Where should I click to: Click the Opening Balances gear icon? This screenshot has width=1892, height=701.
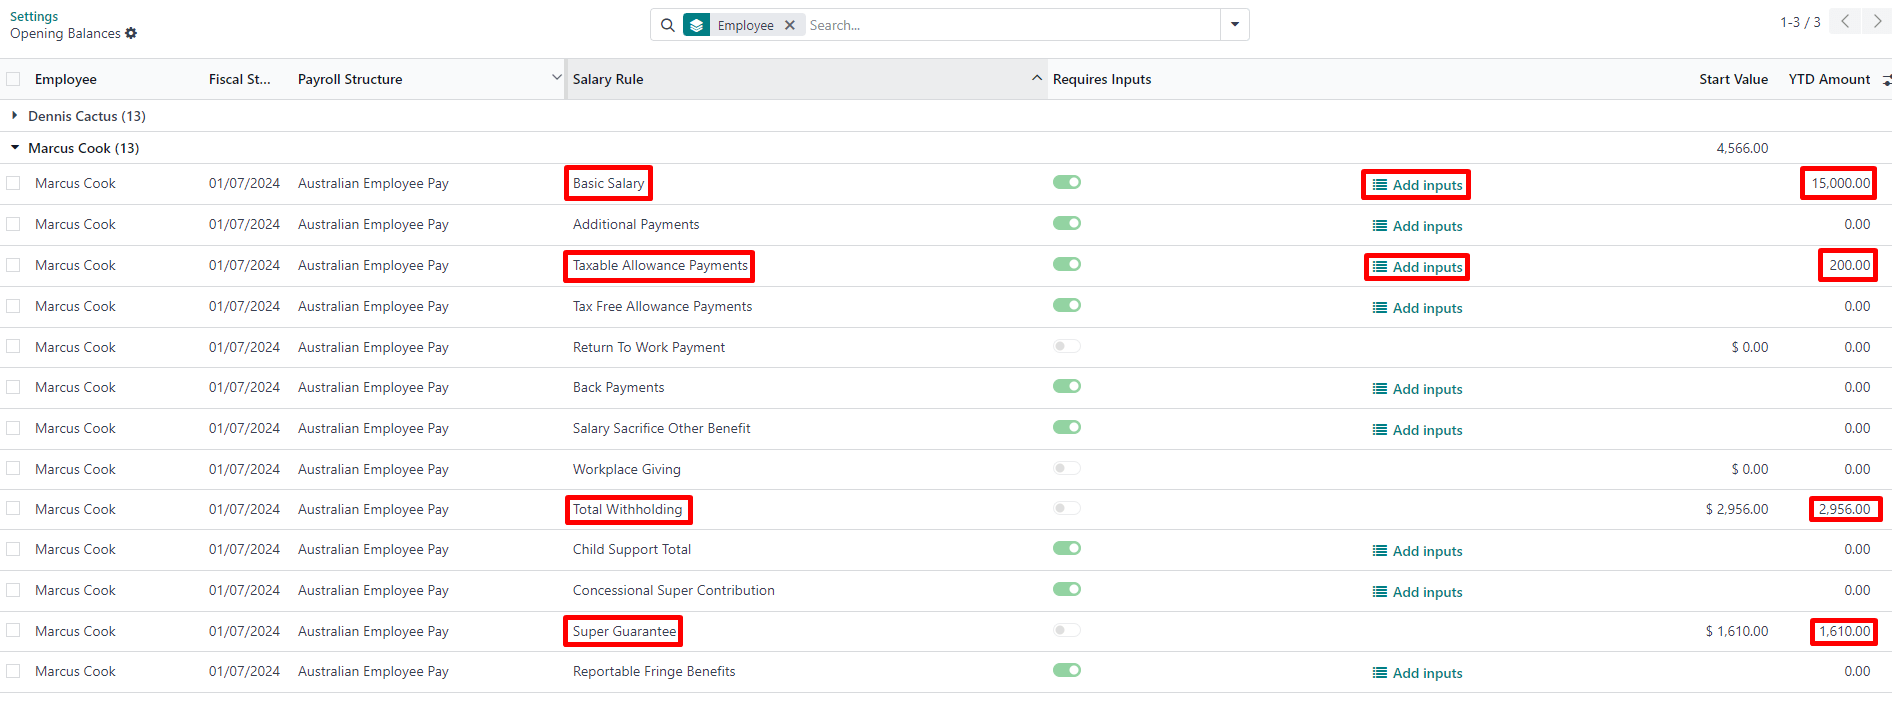tap(131, 33)
